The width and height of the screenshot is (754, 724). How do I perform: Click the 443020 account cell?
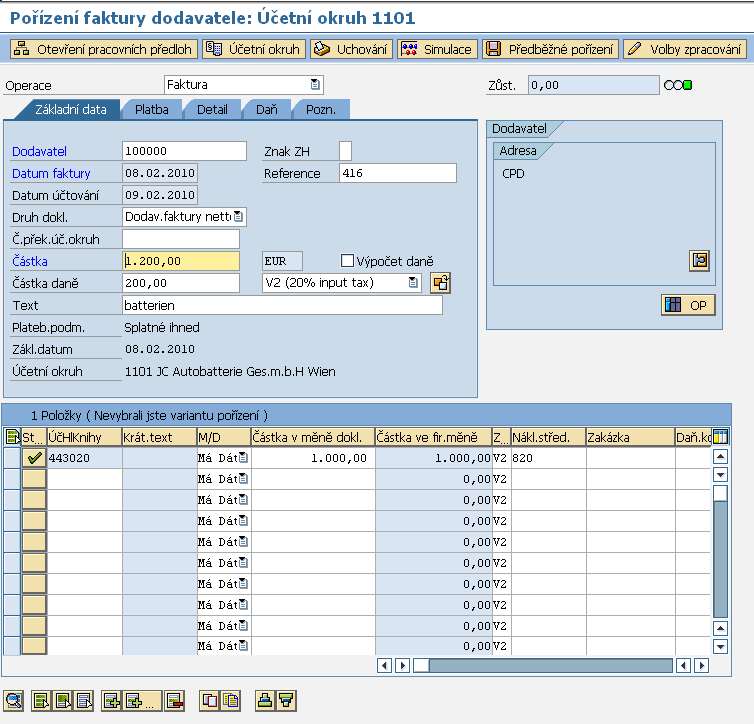coord(84,458)
